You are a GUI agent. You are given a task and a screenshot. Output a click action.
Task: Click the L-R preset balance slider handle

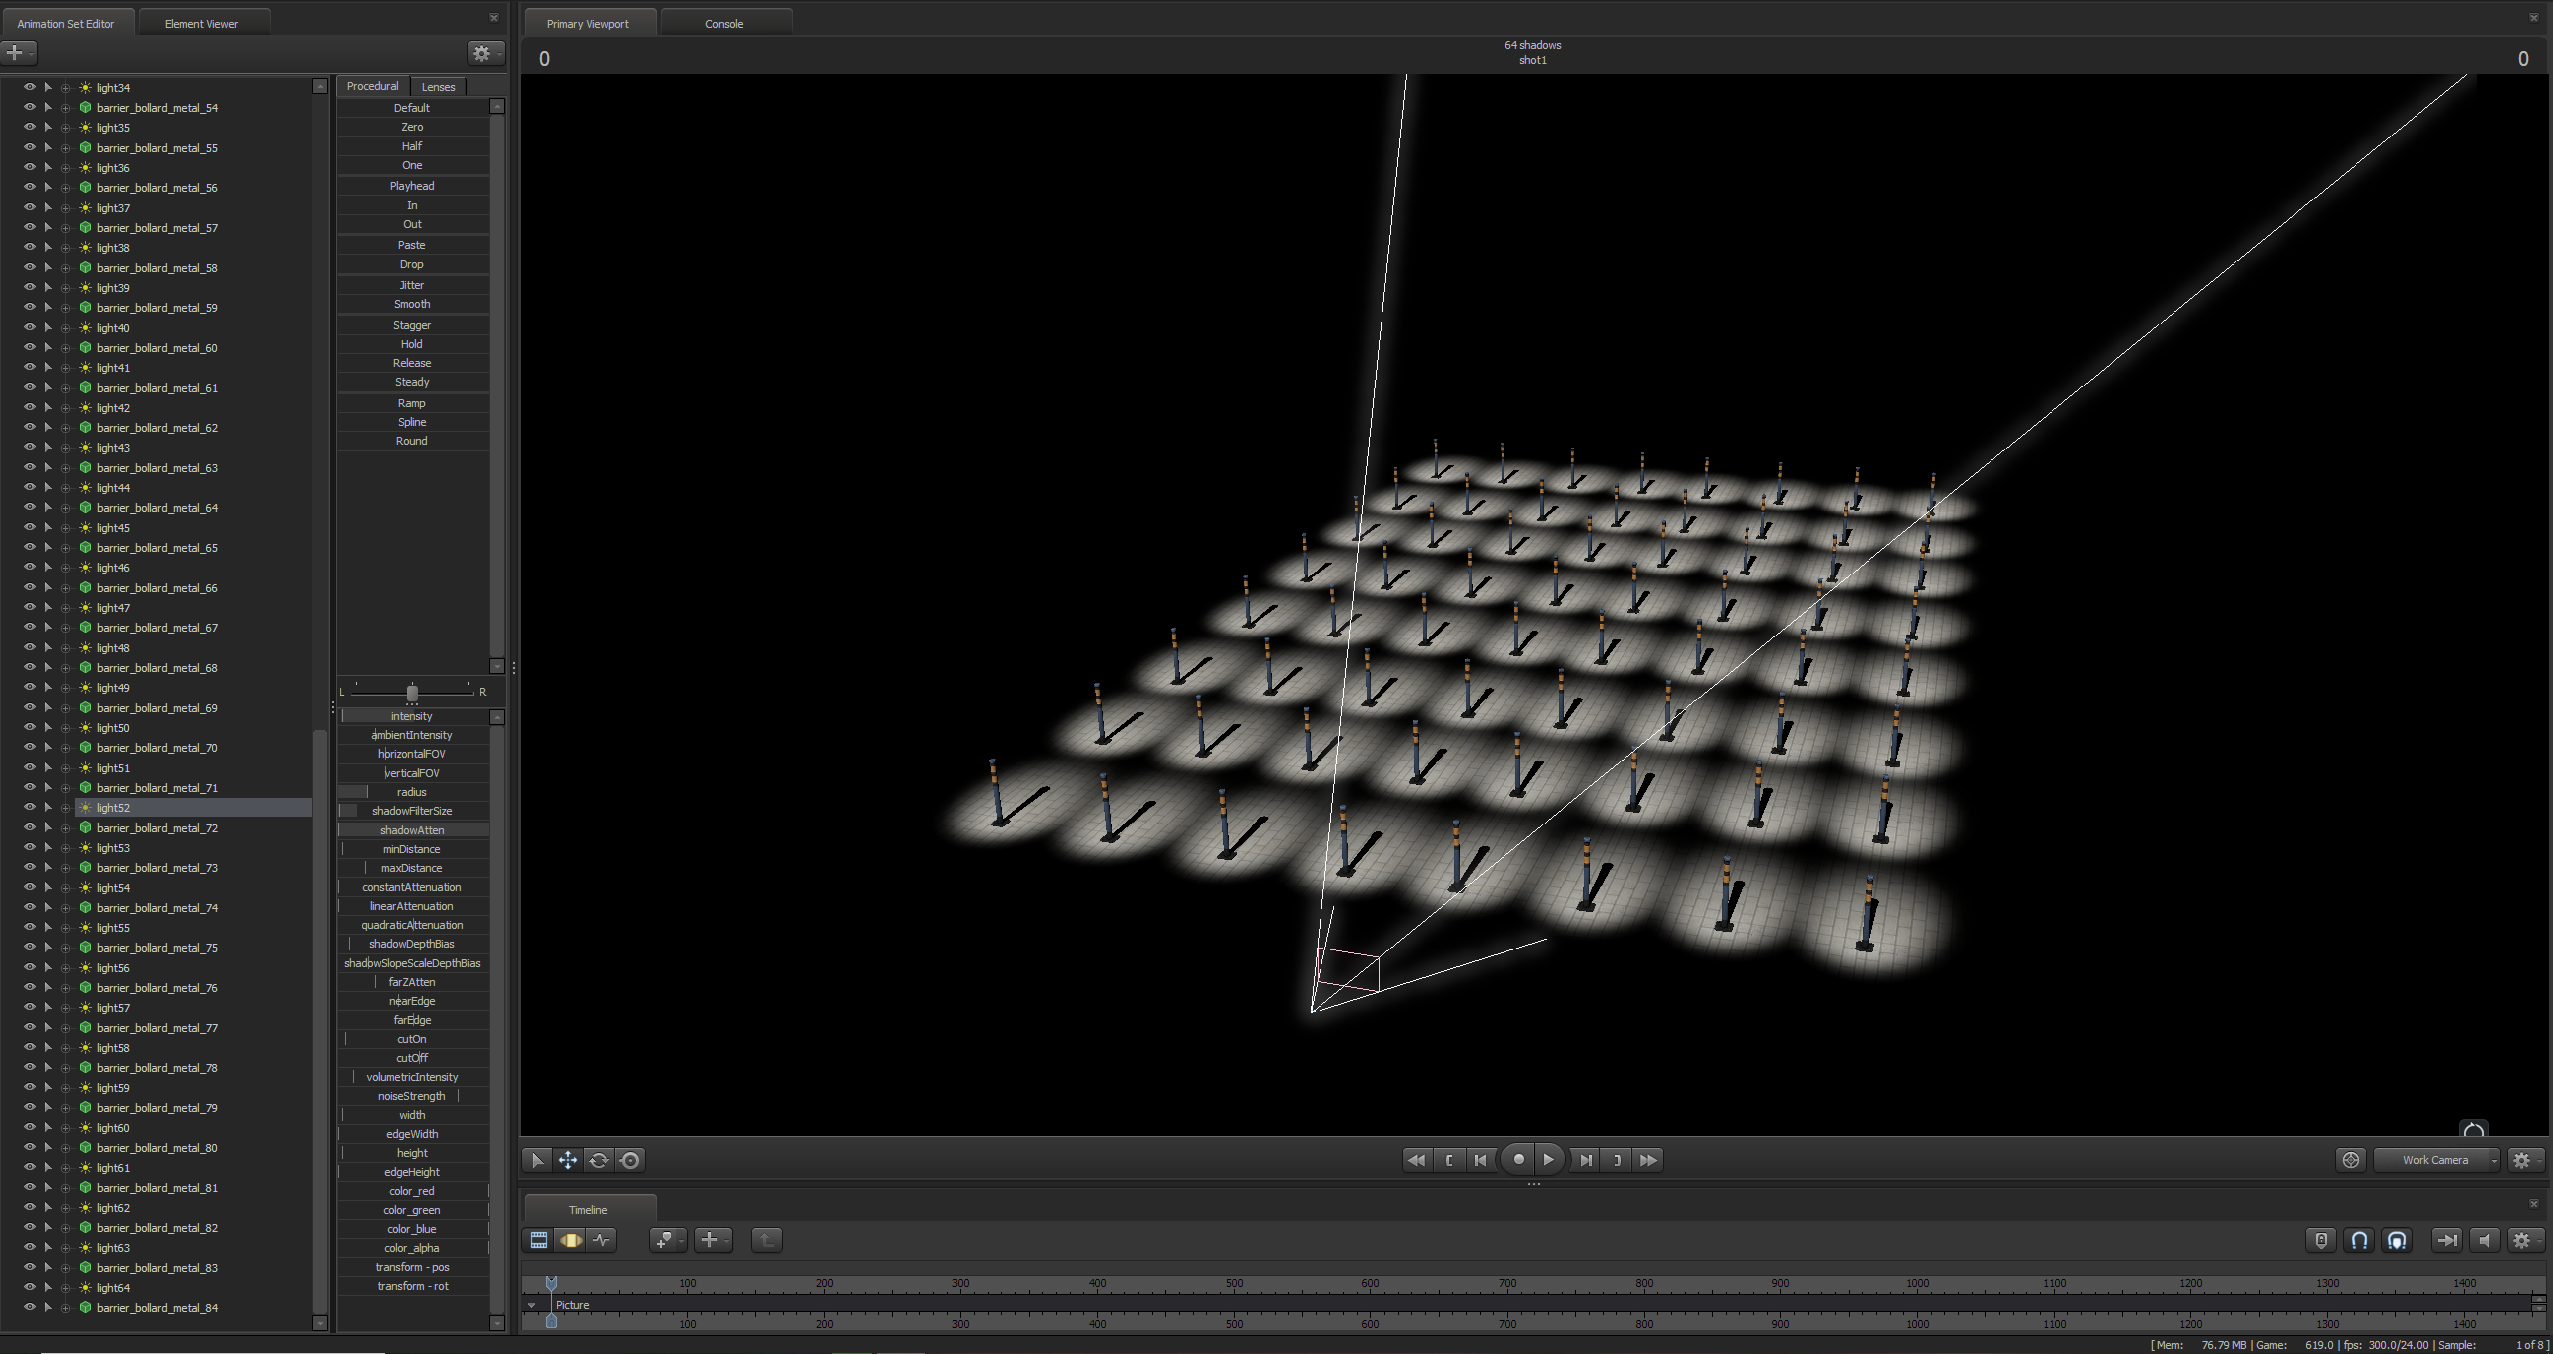(x=412, y=692)
